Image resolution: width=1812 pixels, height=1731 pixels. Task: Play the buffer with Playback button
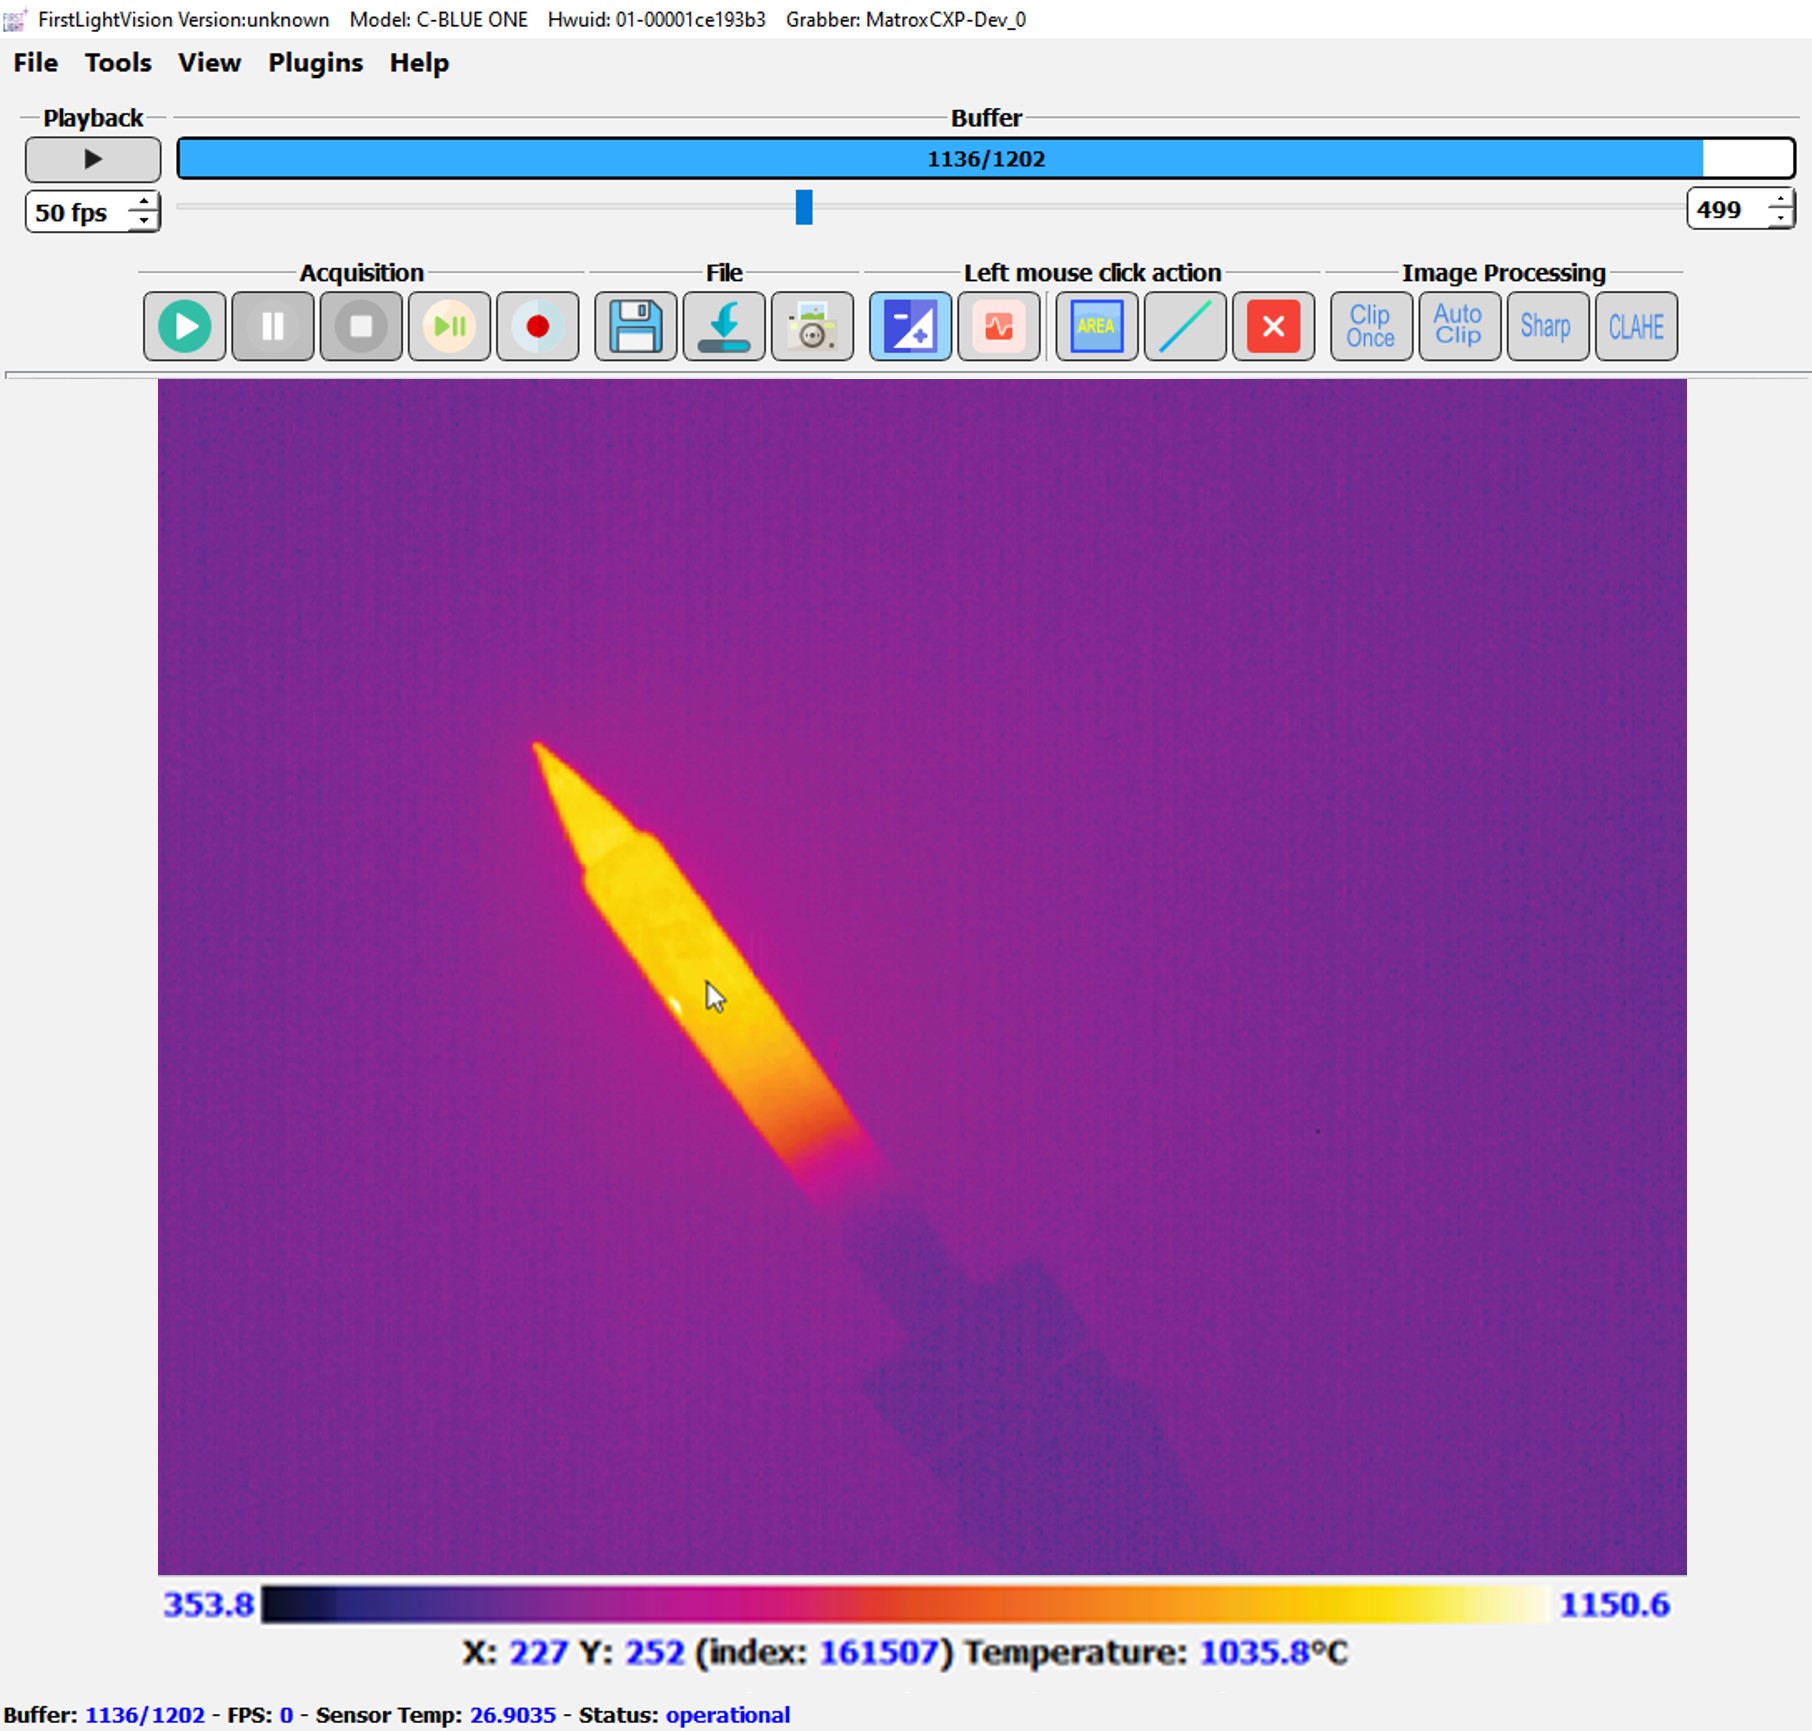(x=93, y=159)
